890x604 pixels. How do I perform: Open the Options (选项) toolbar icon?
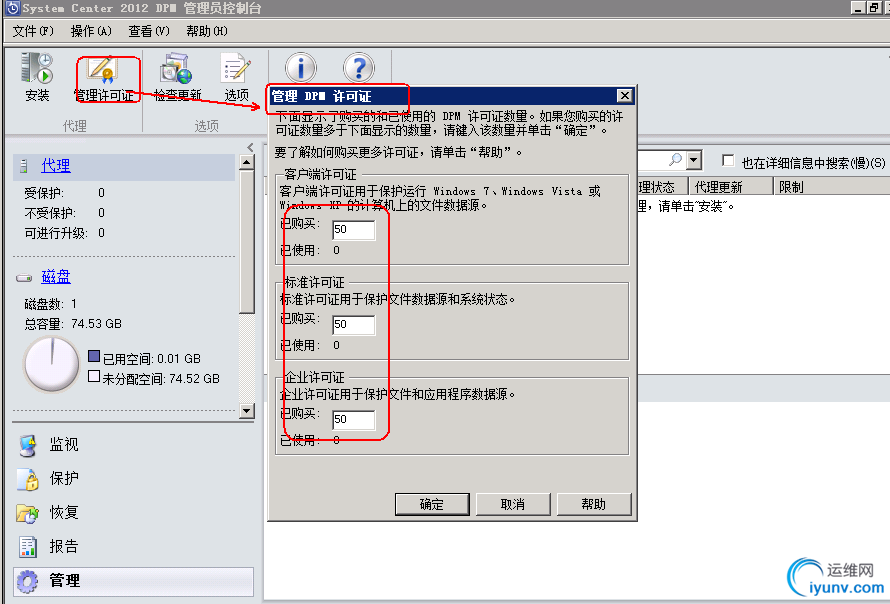(236, 69)
